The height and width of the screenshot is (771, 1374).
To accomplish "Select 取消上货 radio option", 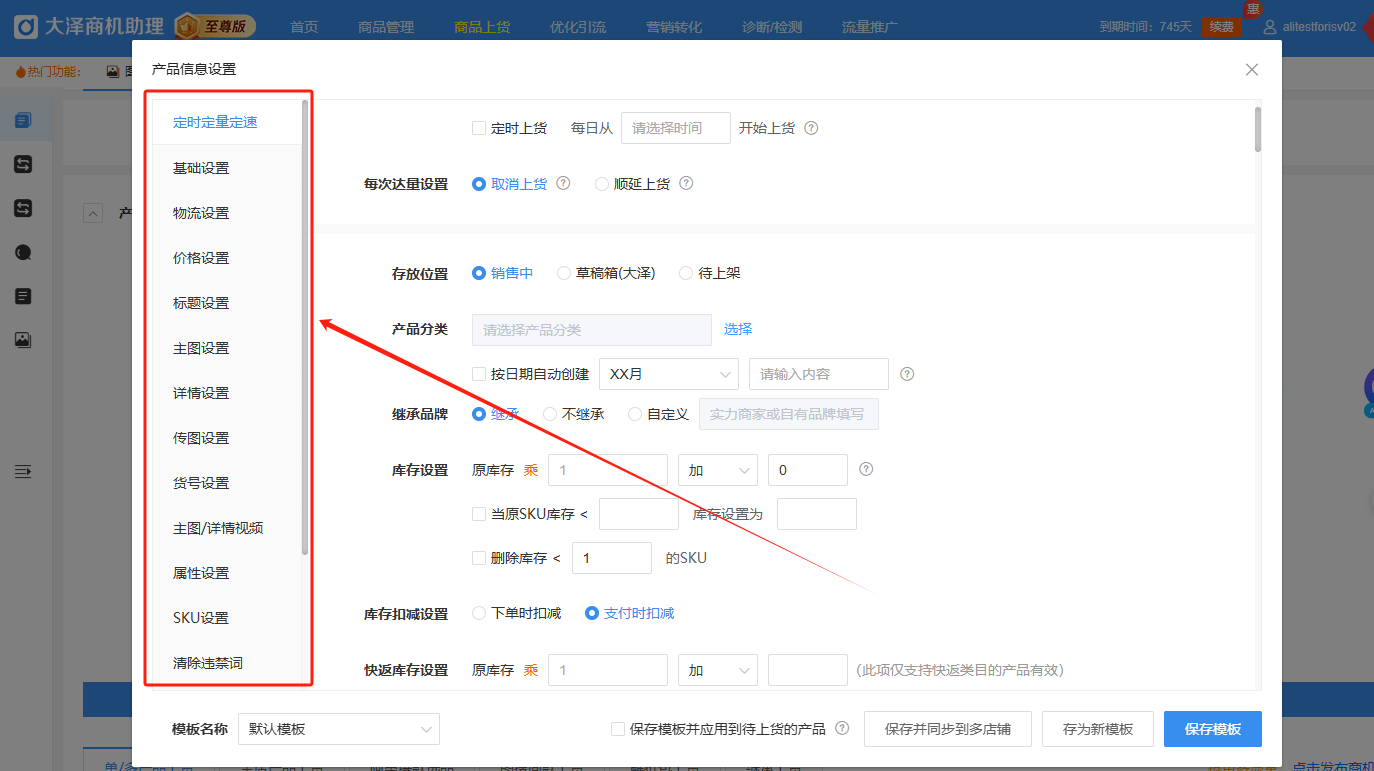I will [479, 184].
